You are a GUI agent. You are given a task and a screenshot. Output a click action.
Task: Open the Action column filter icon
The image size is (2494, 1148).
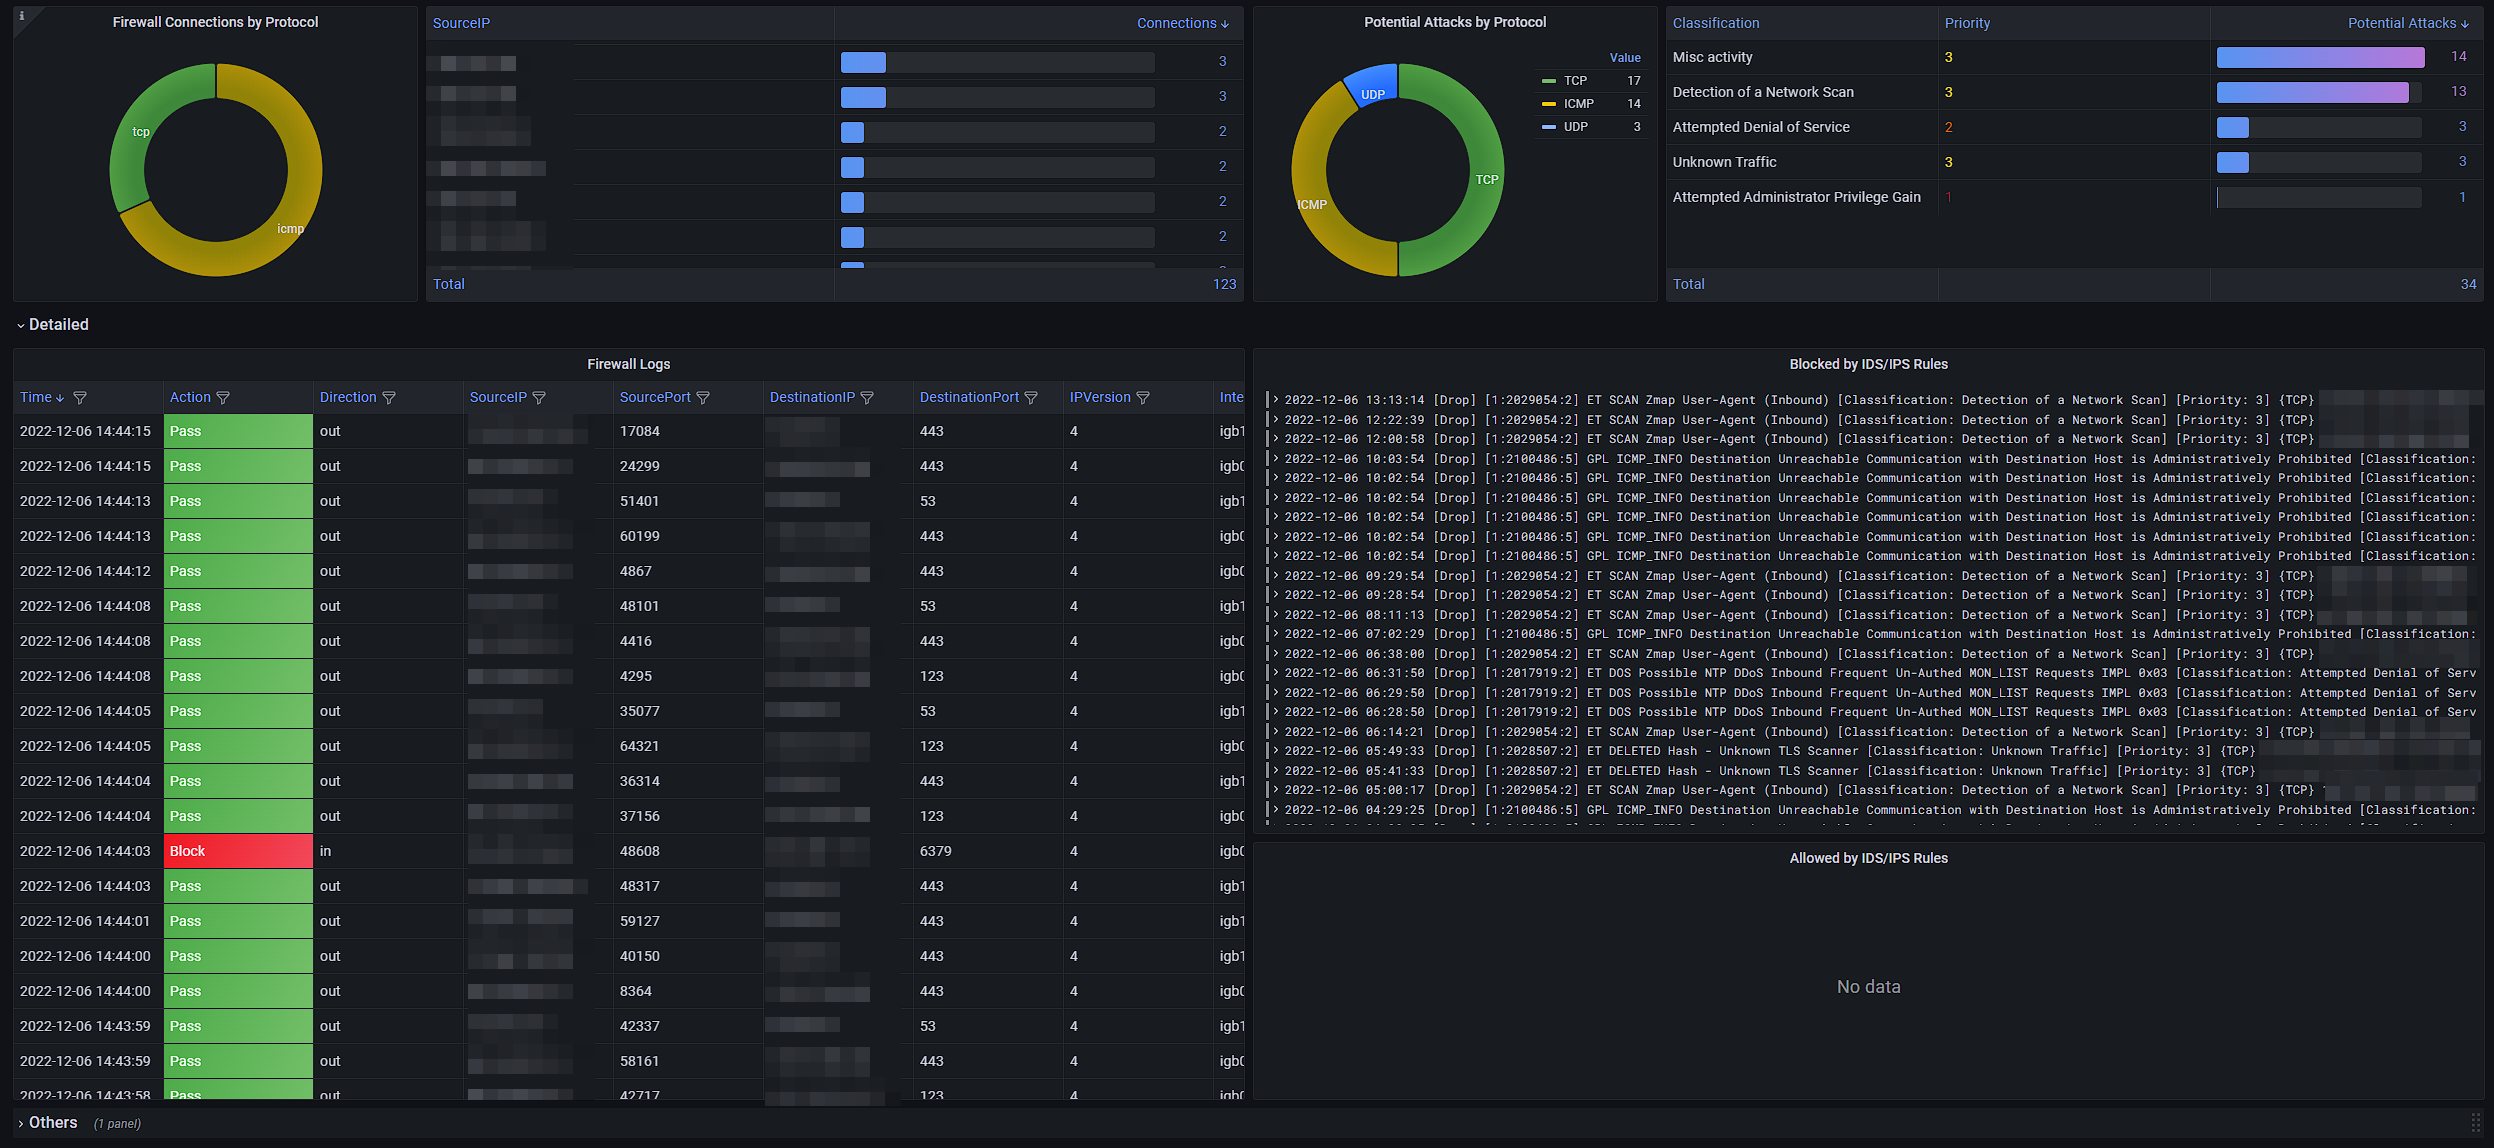(x=223, y=398)
